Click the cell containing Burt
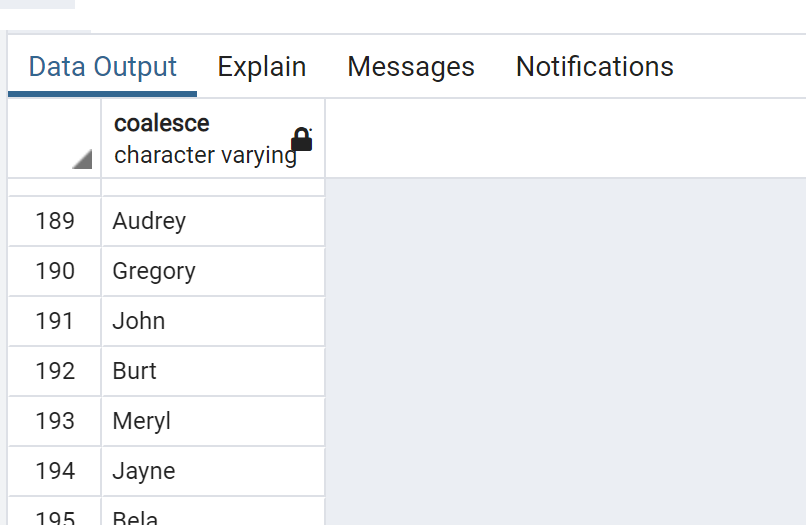This screenshot has width=806, height=525. coord(213,371)
